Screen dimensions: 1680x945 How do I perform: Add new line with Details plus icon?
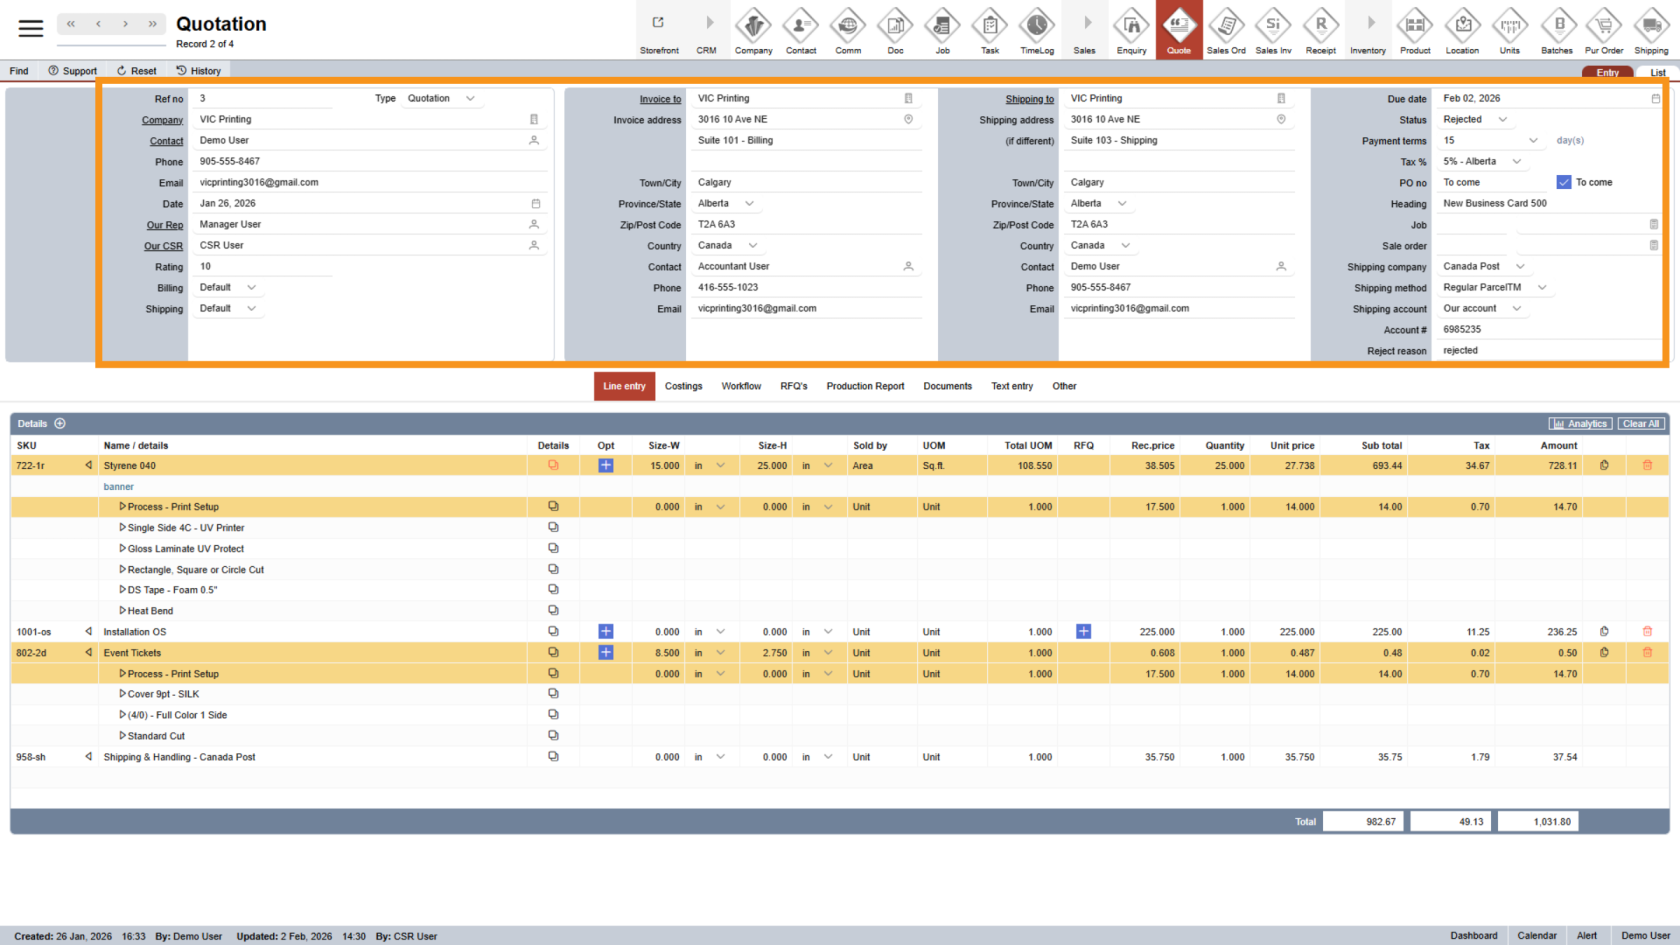[60, 424]
